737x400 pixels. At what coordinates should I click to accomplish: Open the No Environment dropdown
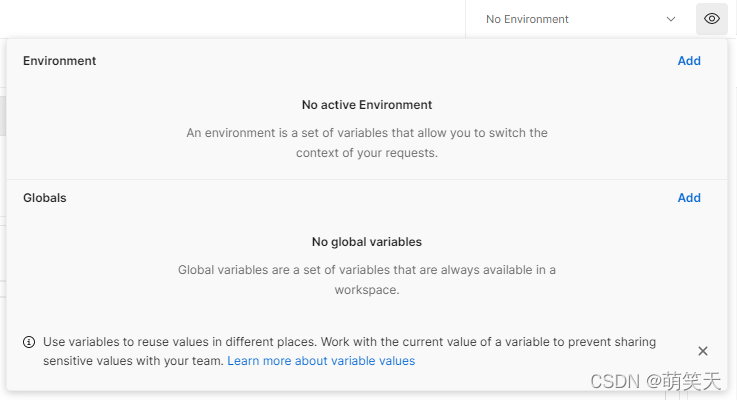click(575, 19)
